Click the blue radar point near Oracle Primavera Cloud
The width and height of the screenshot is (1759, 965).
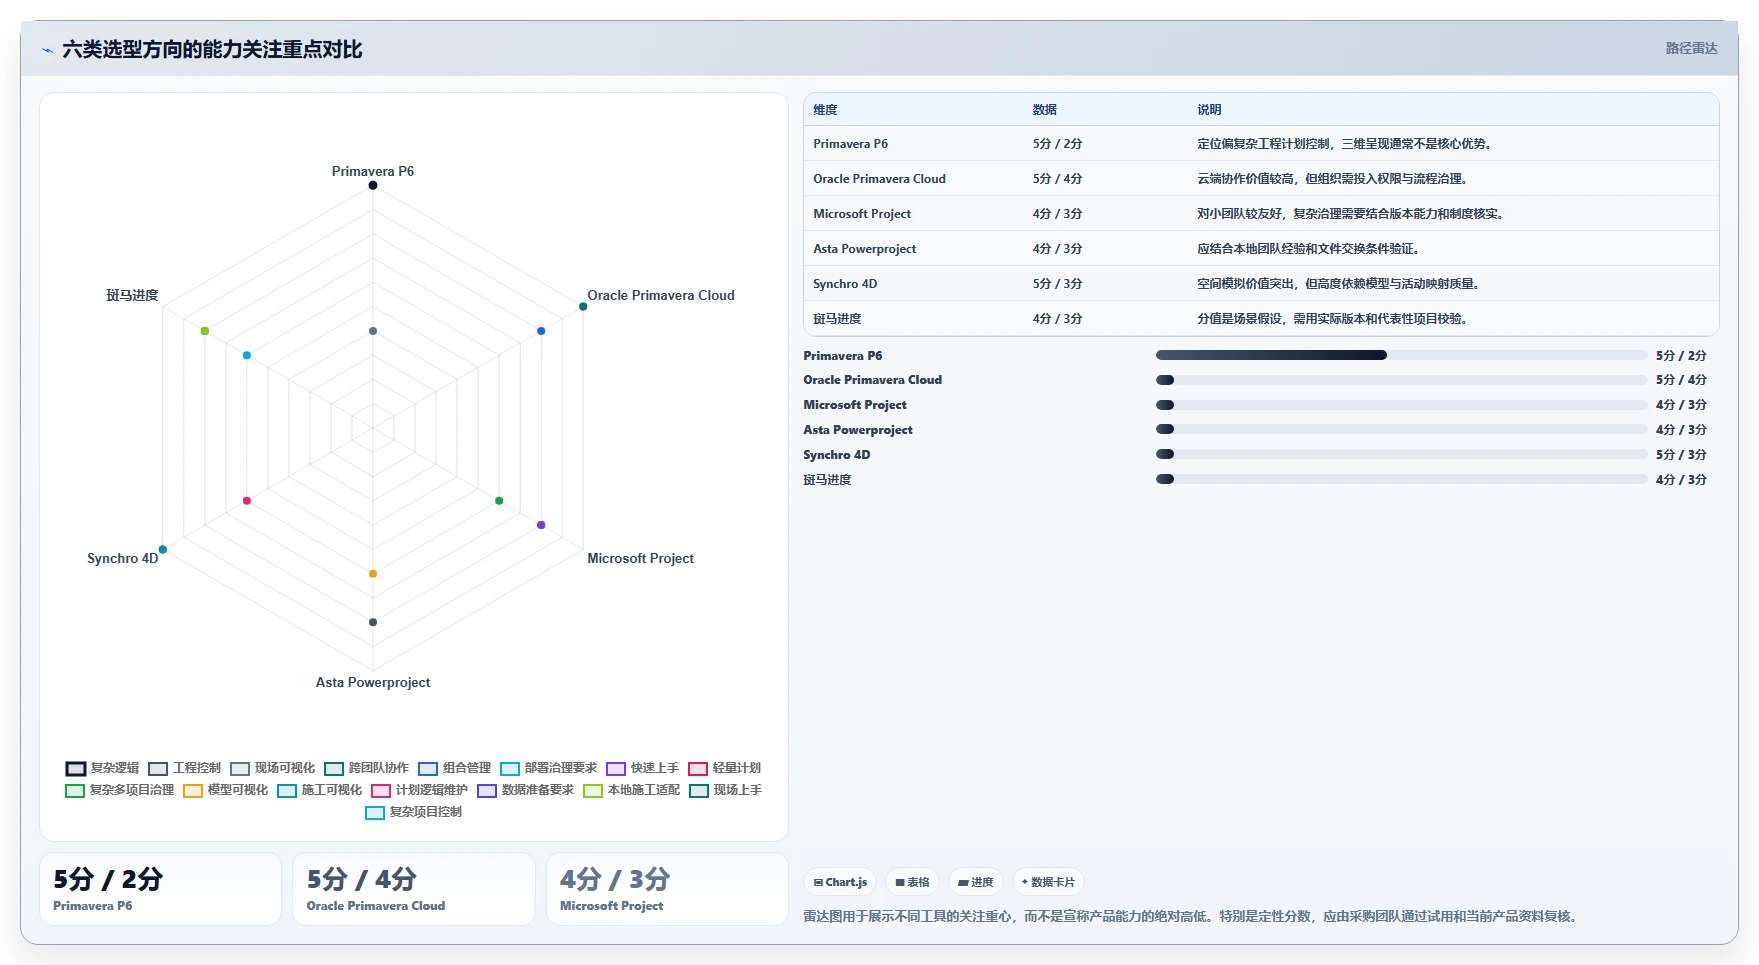point(541,331)
